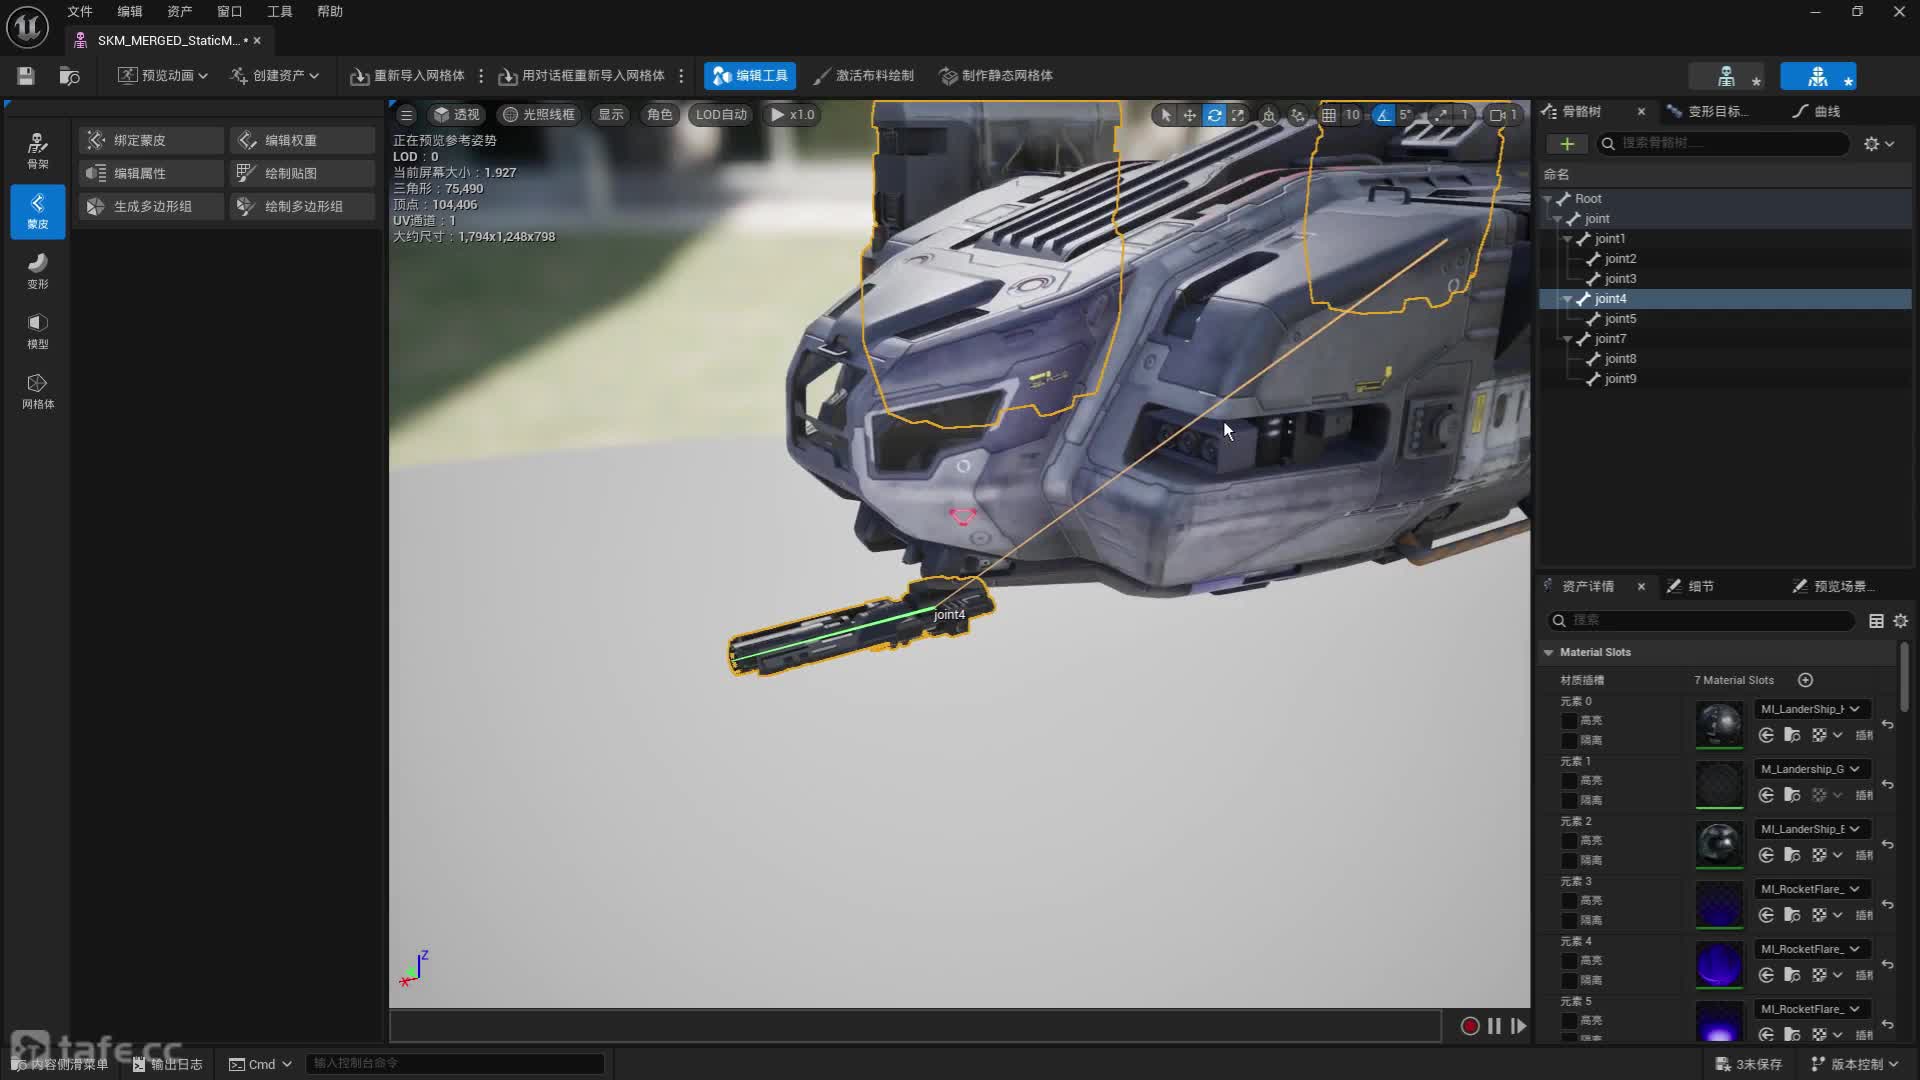Check 隔离 isolate checkbox for Element 0
The height and width of the screenshot is (1080, 1920).
[1569, 741]
